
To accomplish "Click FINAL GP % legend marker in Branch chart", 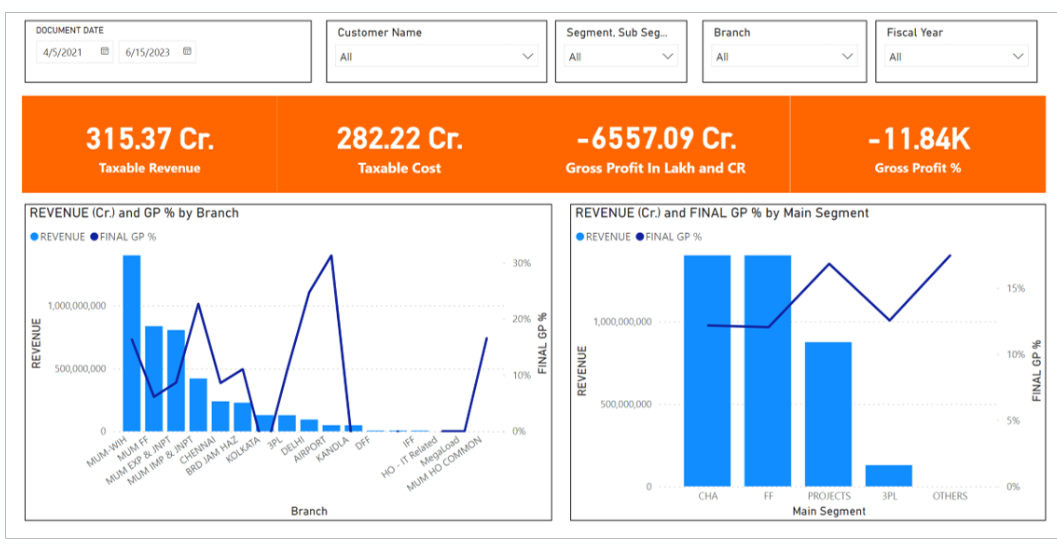I will click(94, 237).
